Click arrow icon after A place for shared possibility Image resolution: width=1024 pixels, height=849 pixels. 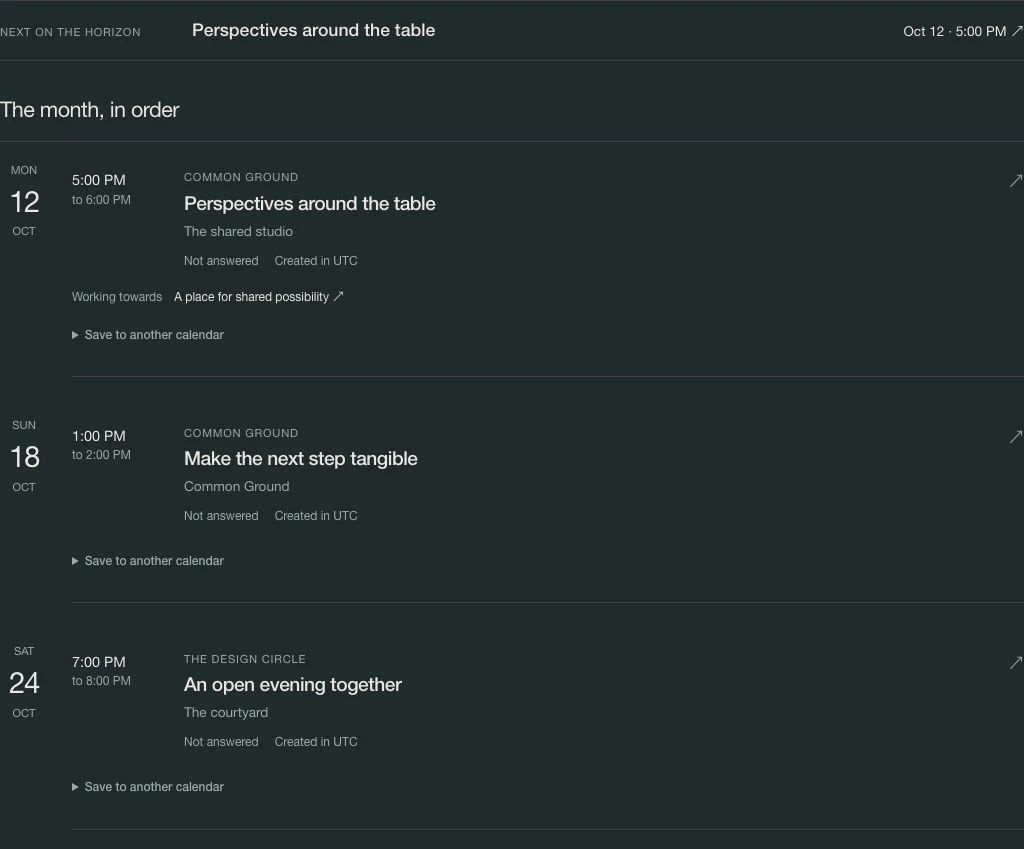[x=338, y=296]
